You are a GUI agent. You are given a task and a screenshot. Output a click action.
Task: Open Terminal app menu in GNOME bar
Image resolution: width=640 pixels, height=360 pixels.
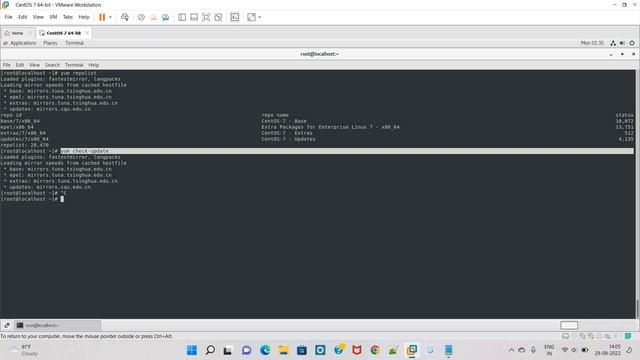tap(74, 43)
